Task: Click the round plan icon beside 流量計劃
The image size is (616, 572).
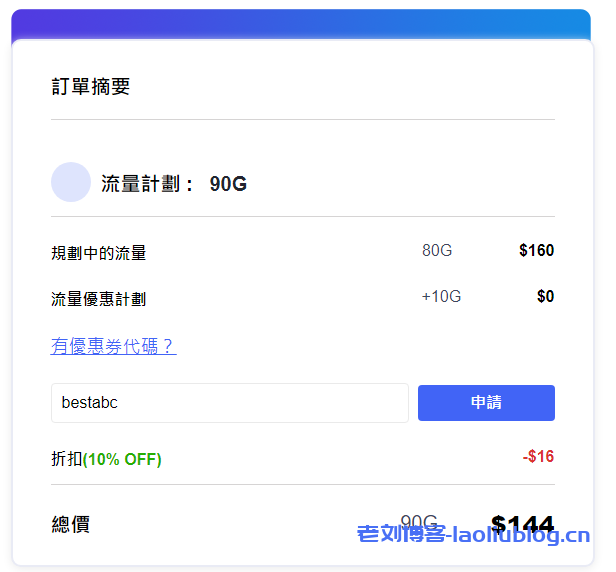Action: pyautogui.click(x=71, y=182)
